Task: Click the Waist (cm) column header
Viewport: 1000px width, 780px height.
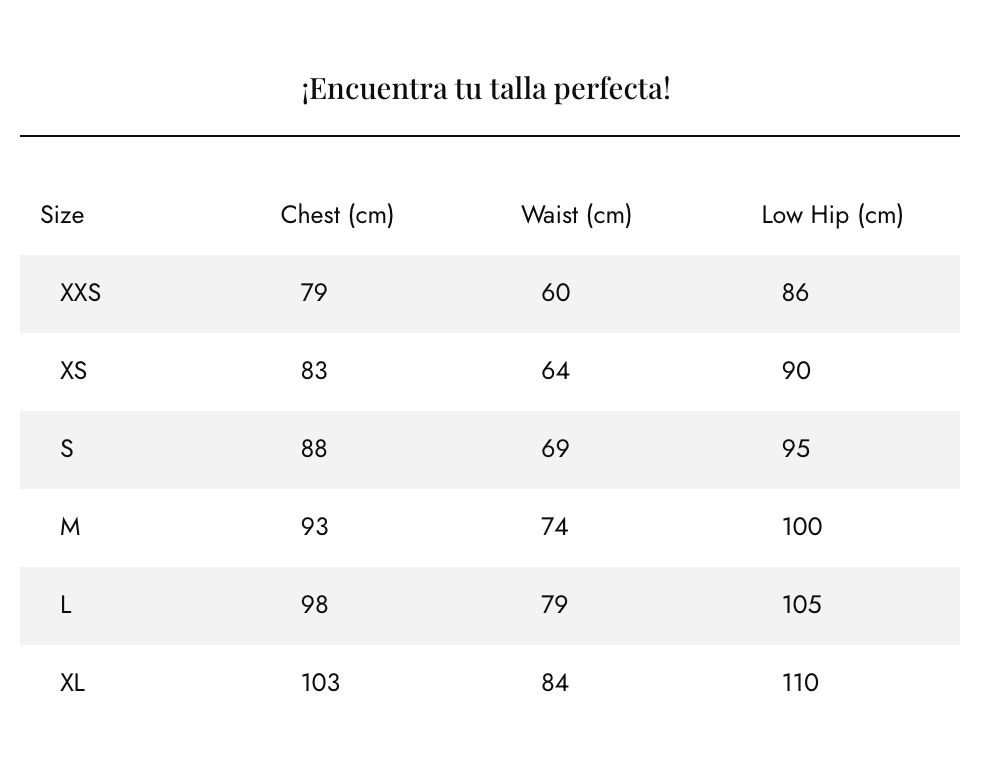Action: [x=576, y=215]
